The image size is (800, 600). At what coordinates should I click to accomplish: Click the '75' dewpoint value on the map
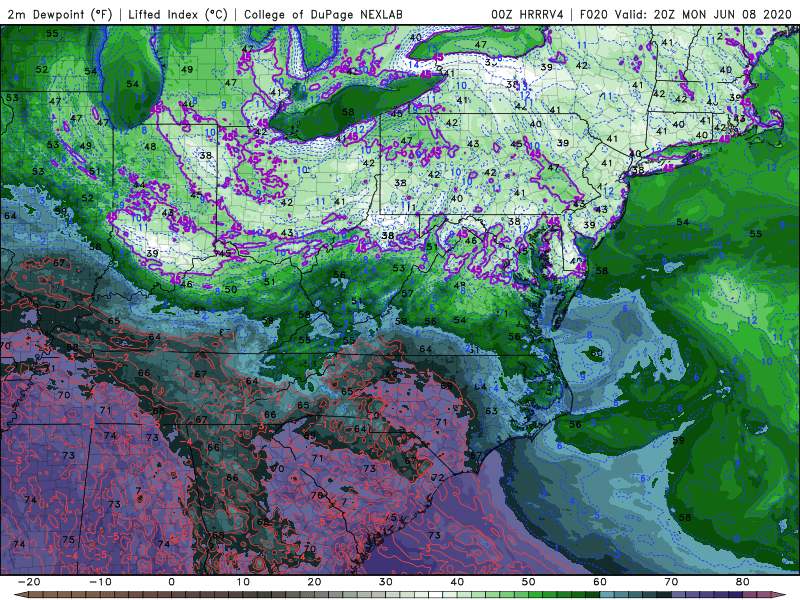click(x=68, y=539)
